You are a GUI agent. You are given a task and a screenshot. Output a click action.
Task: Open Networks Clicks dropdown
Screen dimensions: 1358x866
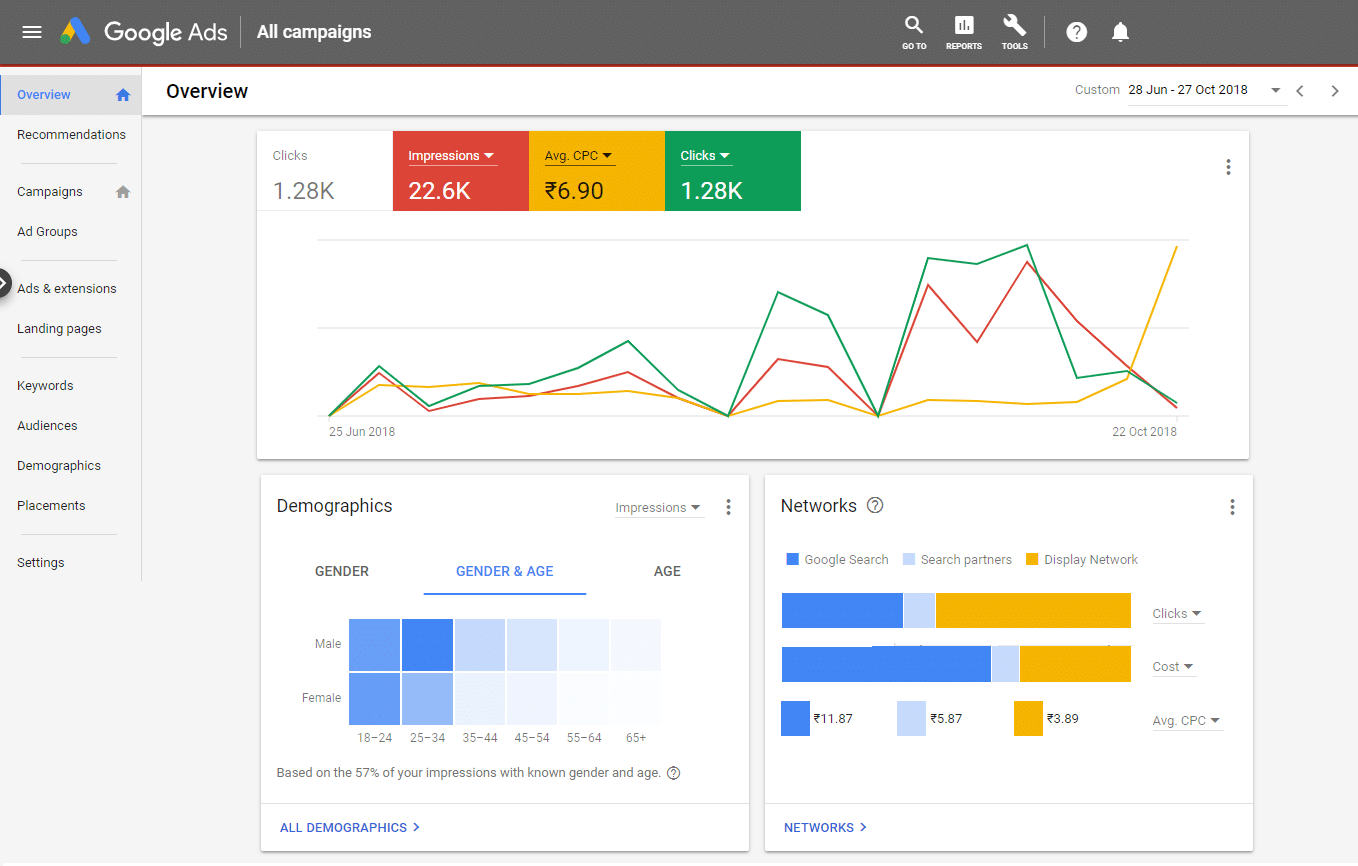click(1177, 614)
